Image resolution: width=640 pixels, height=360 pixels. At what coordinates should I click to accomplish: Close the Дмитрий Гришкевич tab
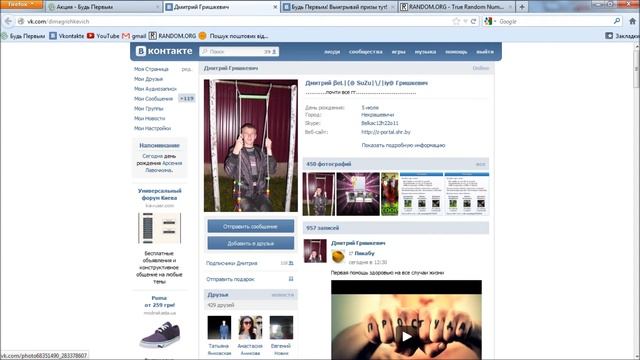[275, 7]
